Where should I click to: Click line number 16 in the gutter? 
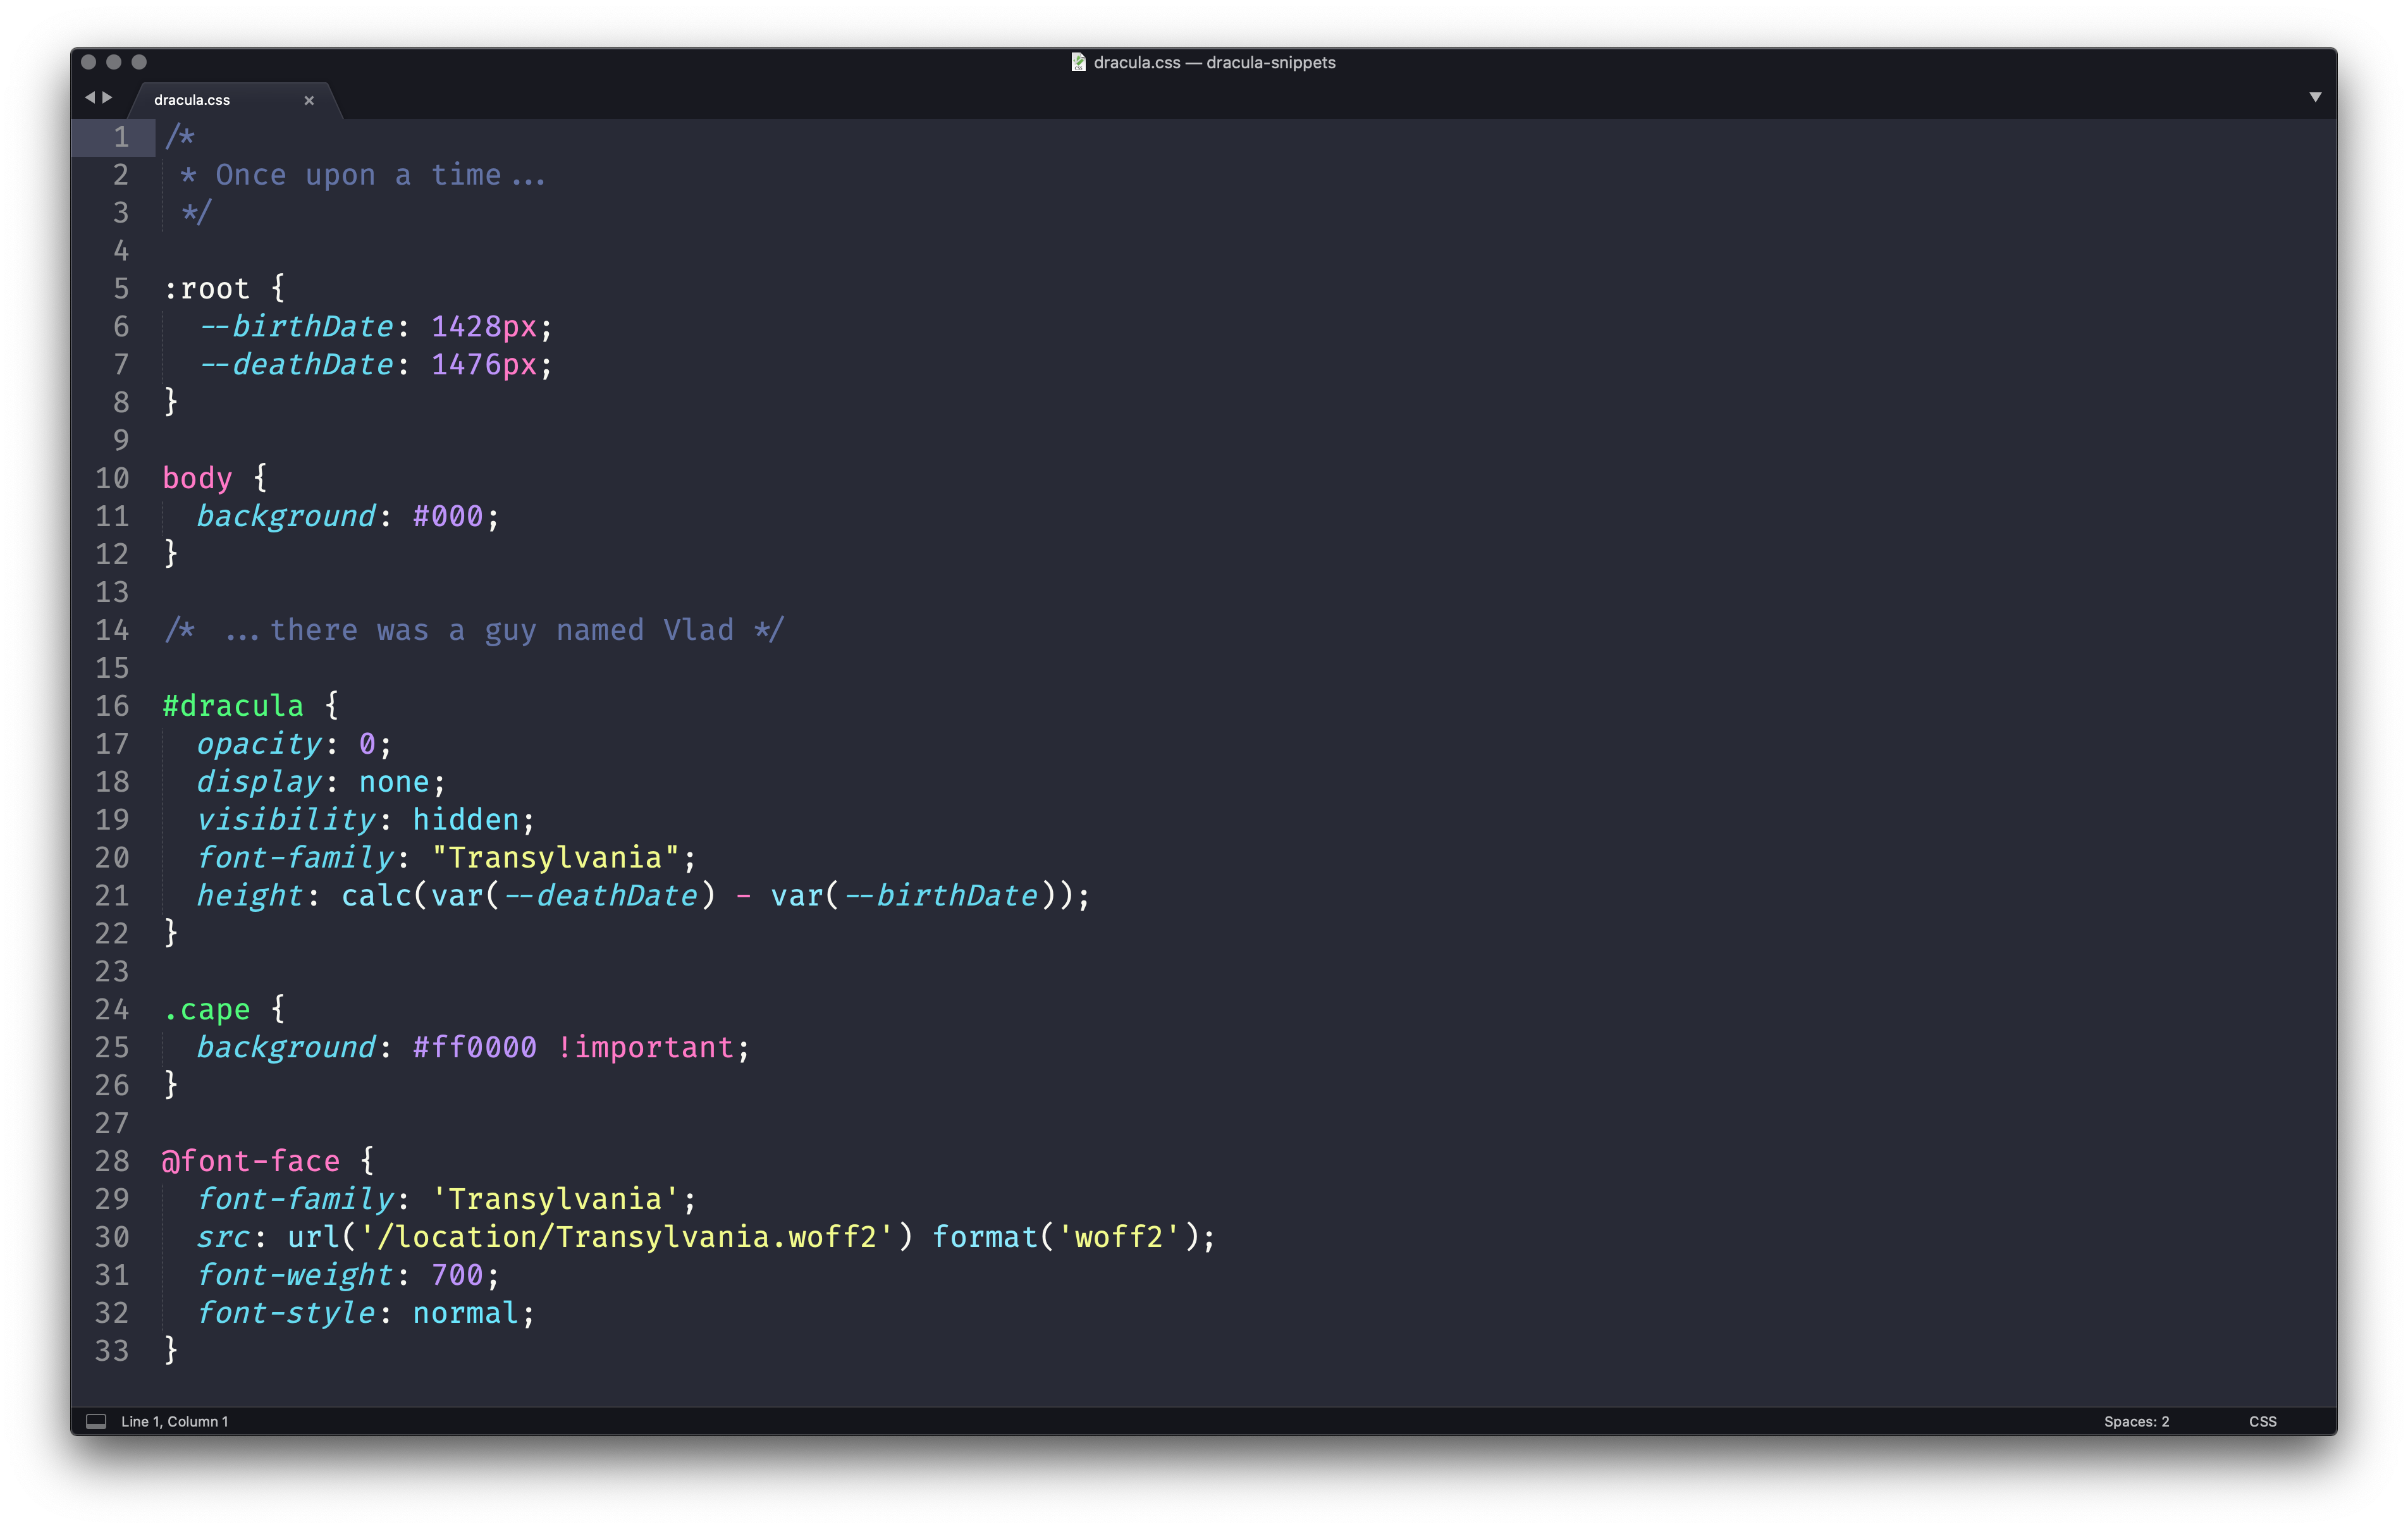(112, 706)
